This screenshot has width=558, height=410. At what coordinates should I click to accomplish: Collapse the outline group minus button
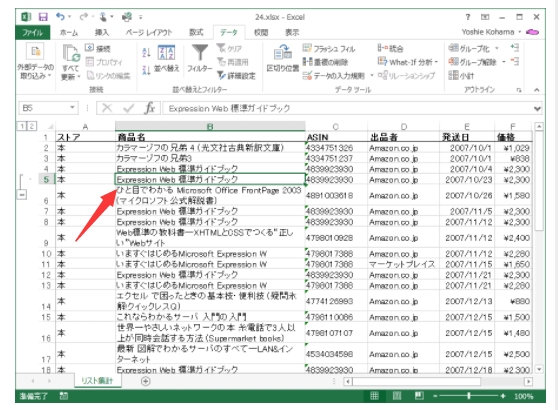(x=22, y=195)
